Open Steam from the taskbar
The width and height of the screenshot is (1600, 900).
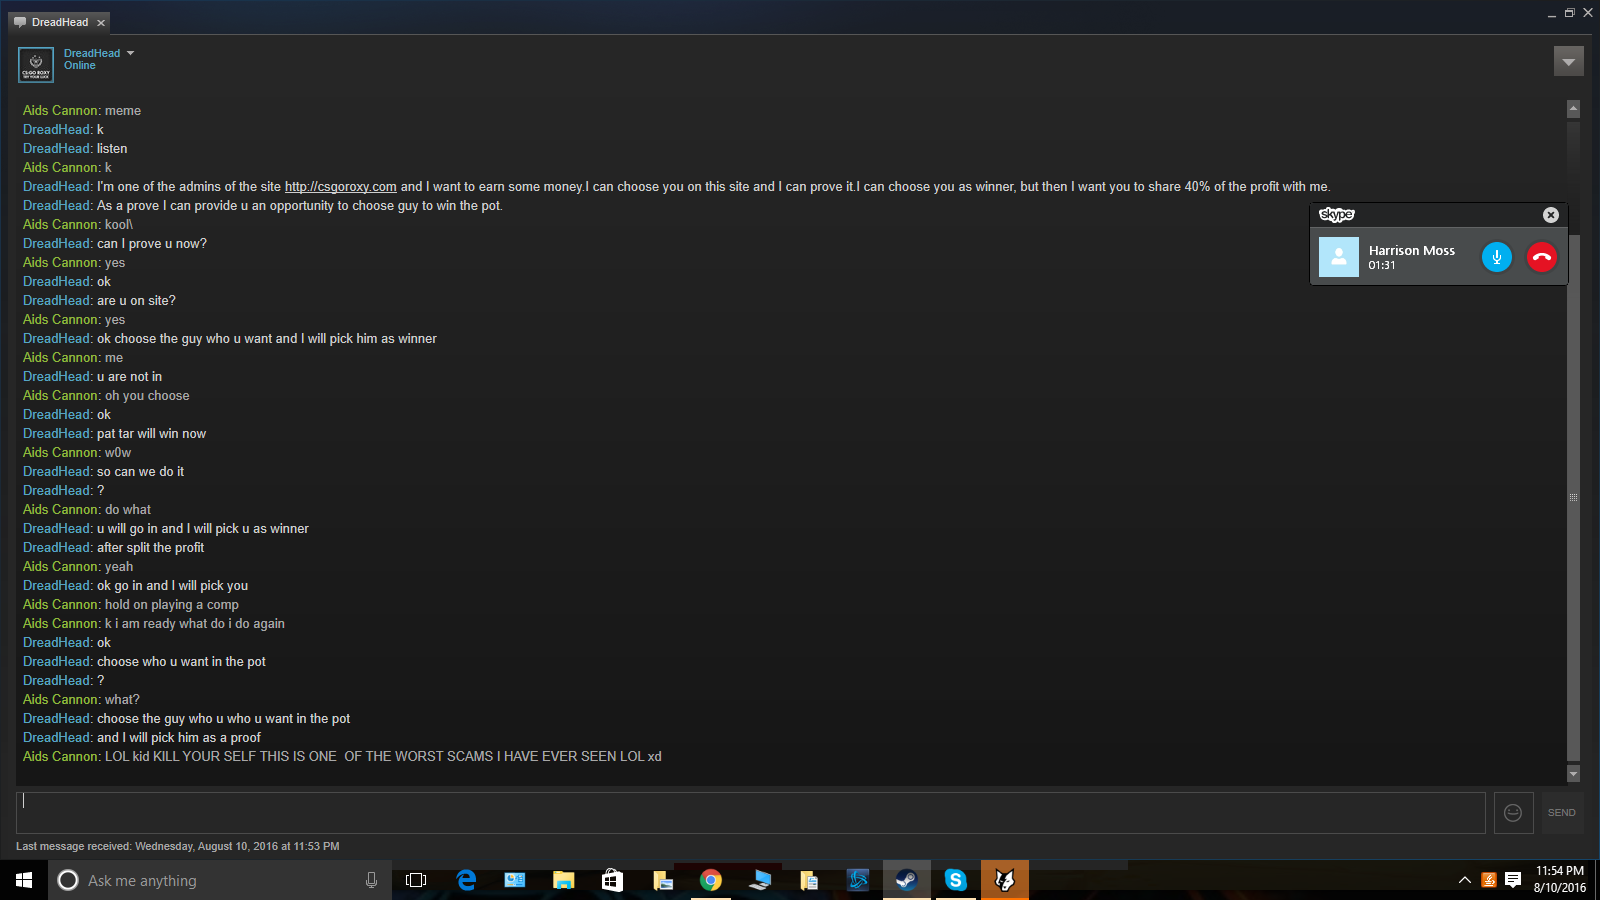pos(906,880)
